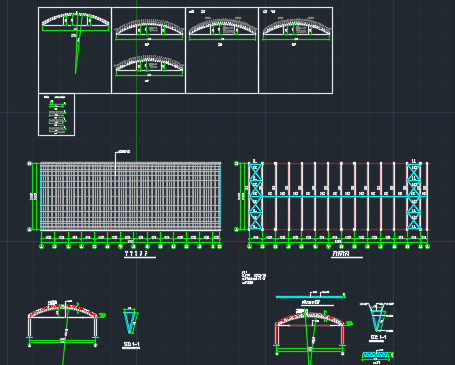Select the cyan wavy roofing sheet detail

(310, 296)
